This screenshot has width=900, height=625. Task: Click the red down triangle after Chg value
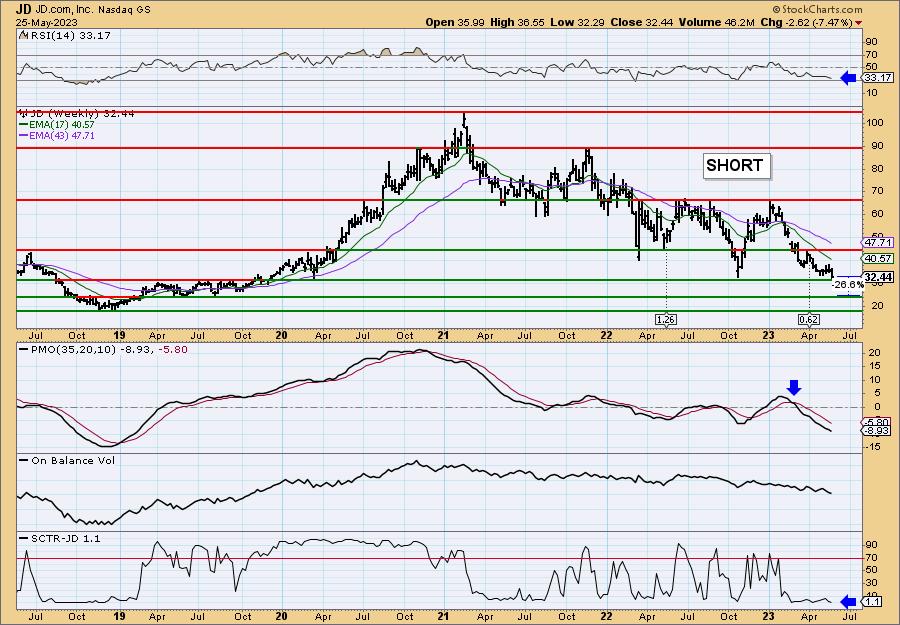[858, 22]
